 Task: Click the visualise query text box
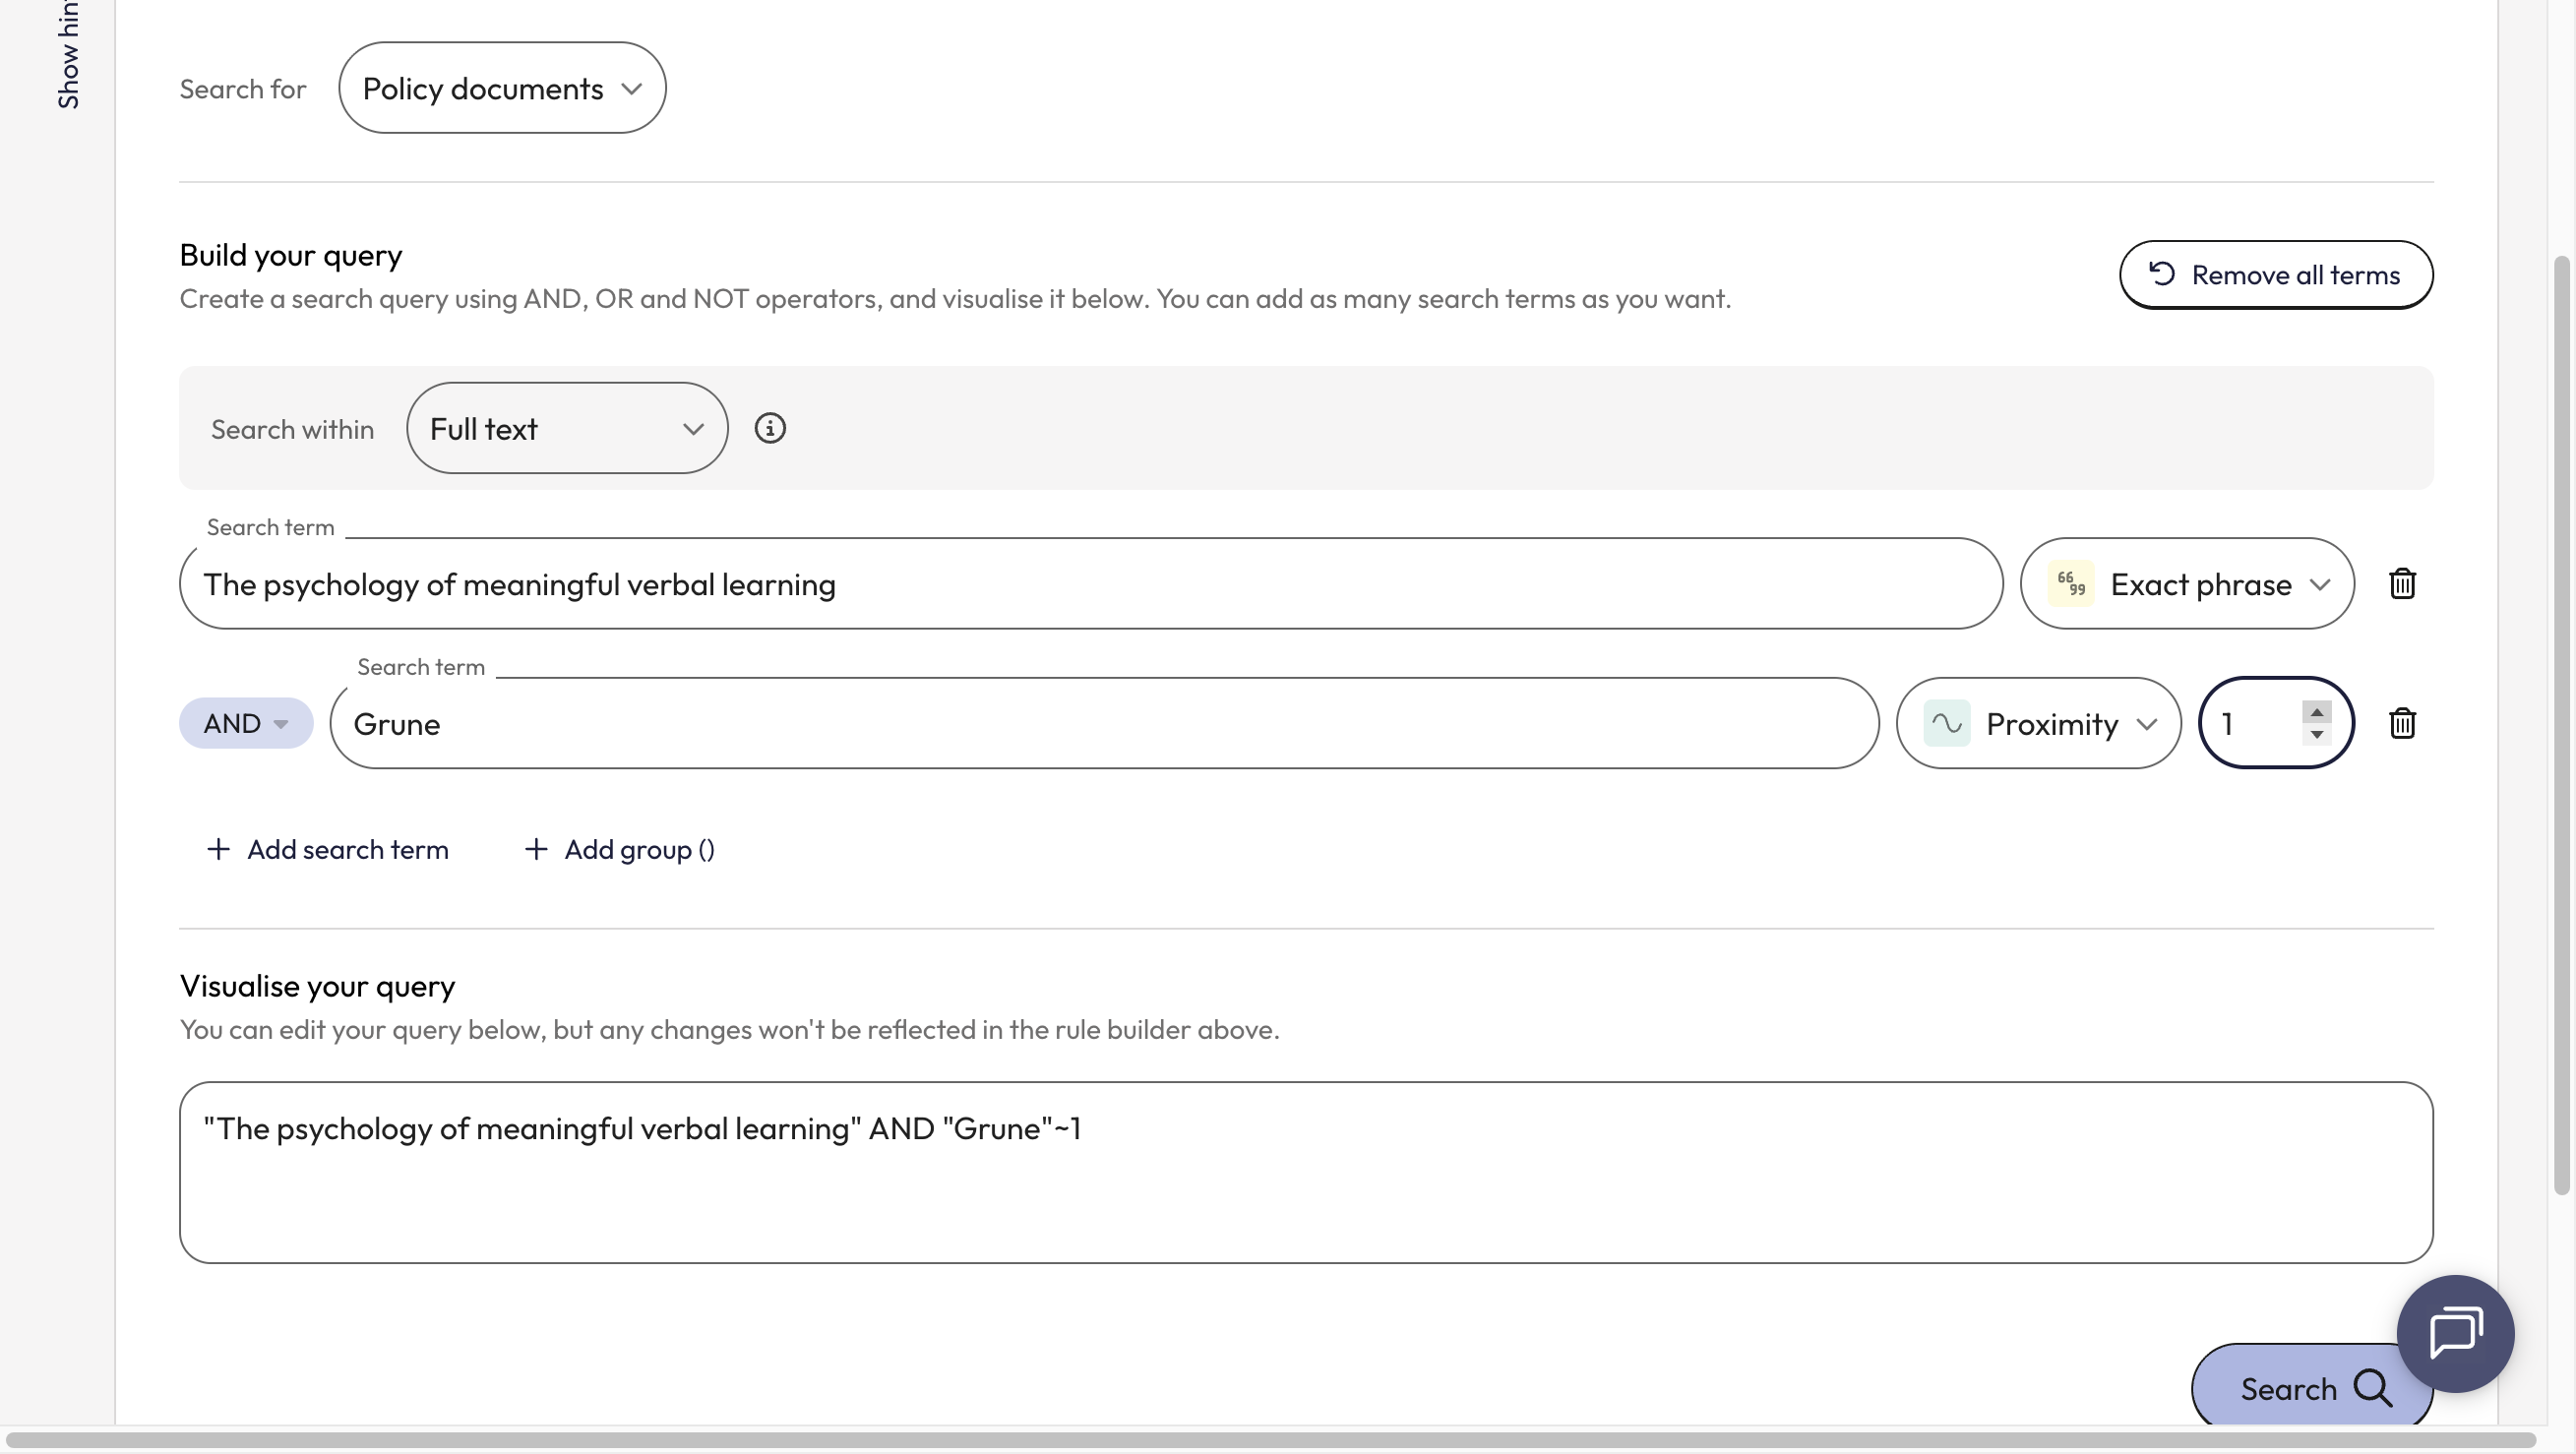pos(1306,1172)
